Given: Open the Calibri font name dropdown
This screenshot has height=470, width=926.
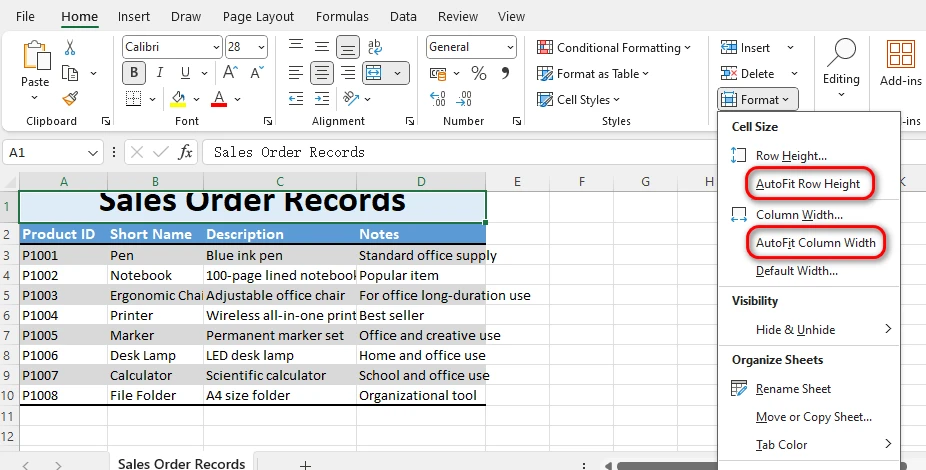Looking at the screenshot, I should pos(216,47).
